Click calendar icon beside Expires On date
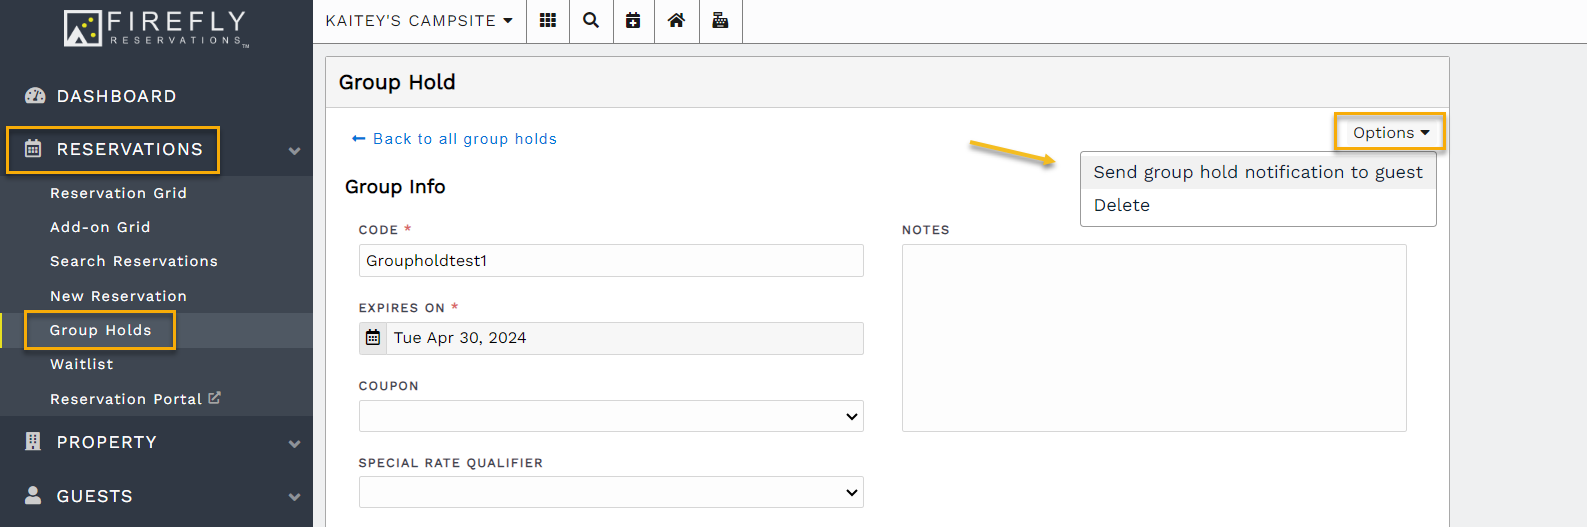1587x527 pixels. 373,338
